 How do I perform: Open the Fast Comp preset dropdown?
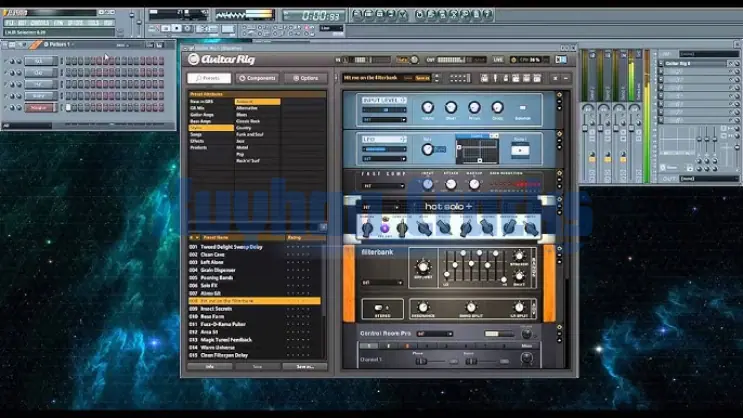(x=383, y=185)
